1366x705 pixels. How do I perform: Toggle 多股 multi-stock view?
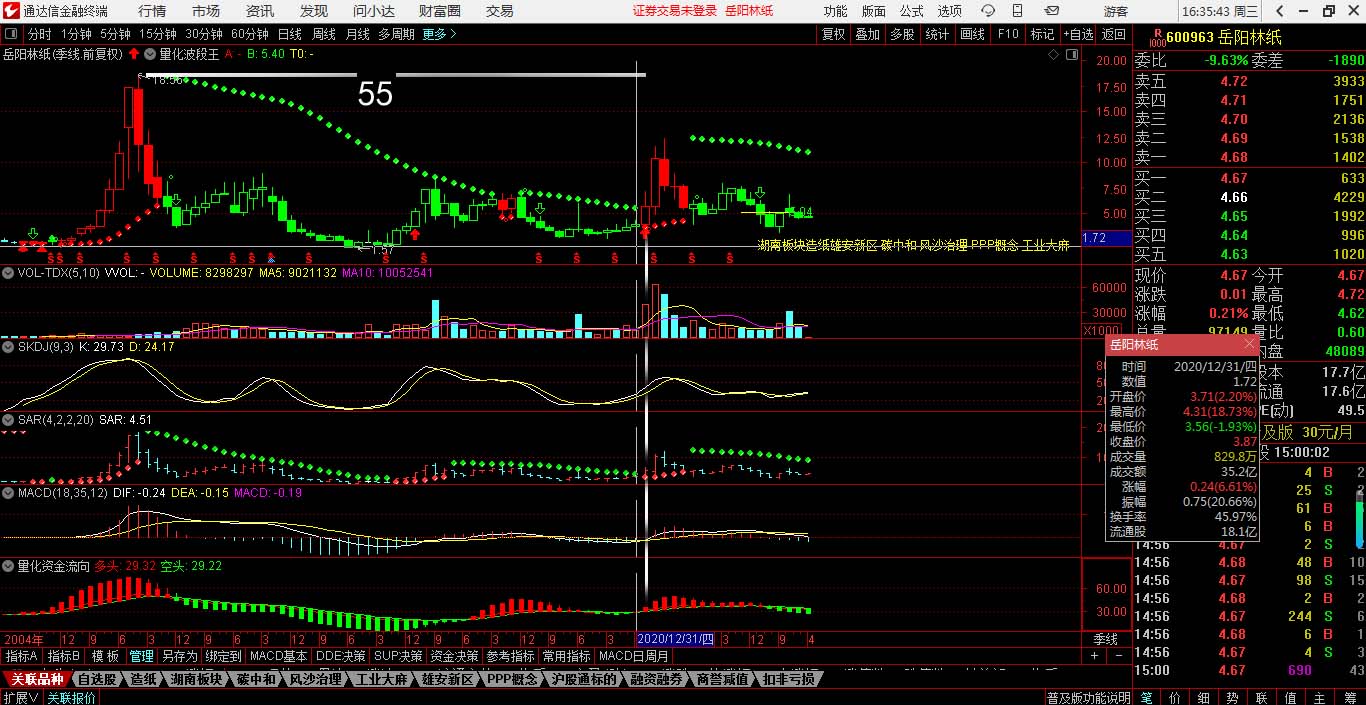point(902,34)
